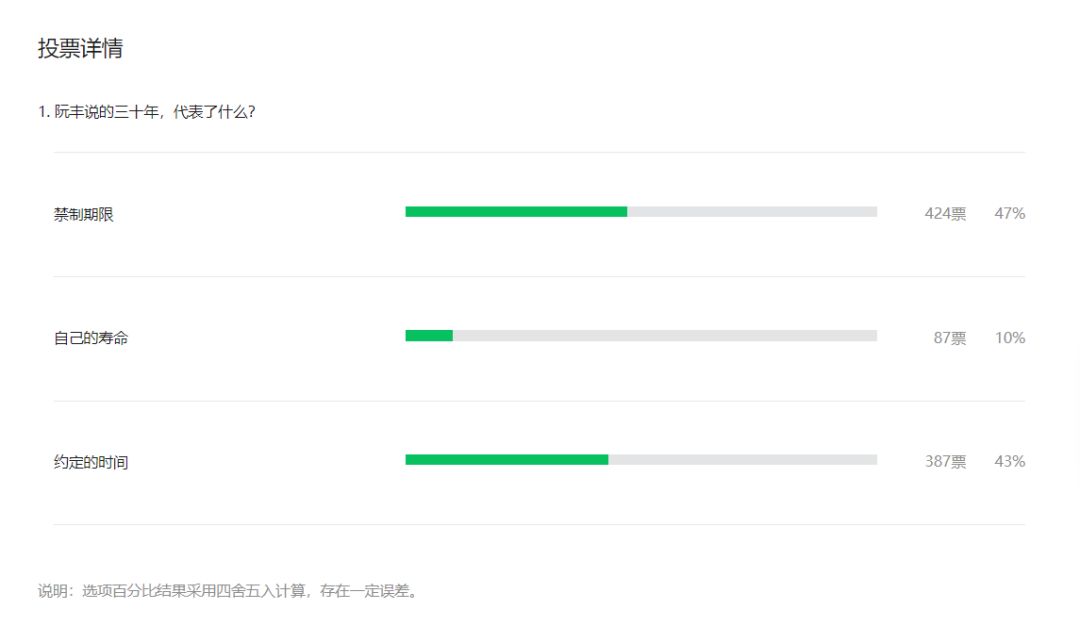Screen dimensions: 1080x626
Task: Select the question text 阮丰说的三十年
Action: click(107, 112)
